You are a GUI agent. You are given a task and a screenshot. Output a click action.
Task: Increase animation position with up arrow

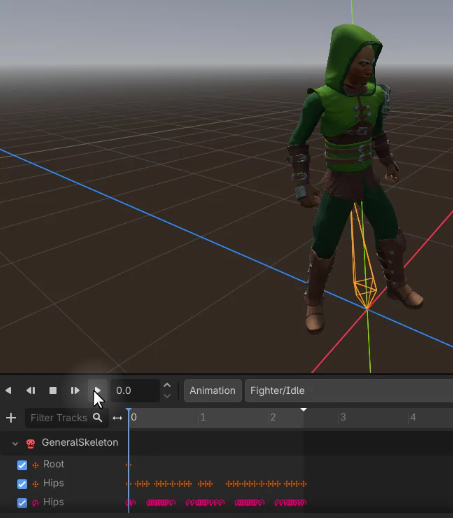pyautogui.click(x=167, y=385)
